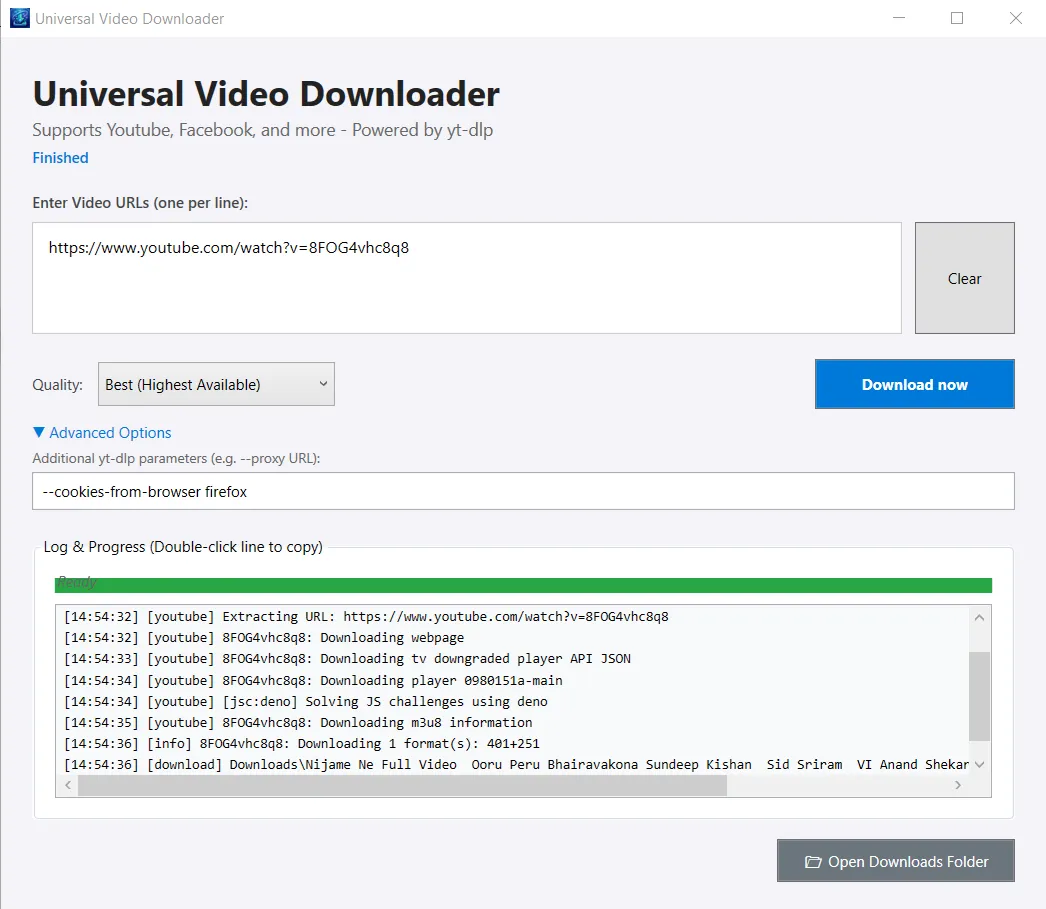
Task: Select the log line 'Extracting URL'
Action: coord(366,616)
